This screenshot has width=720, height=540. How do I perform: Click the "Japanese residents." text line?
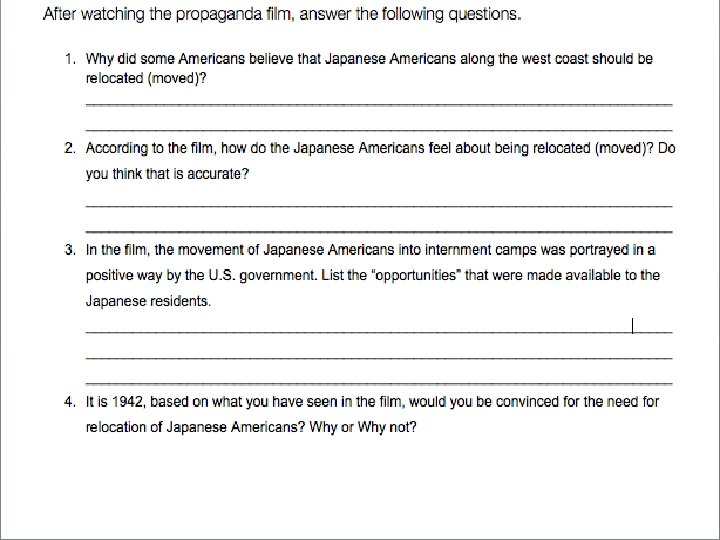pos(148,301)
